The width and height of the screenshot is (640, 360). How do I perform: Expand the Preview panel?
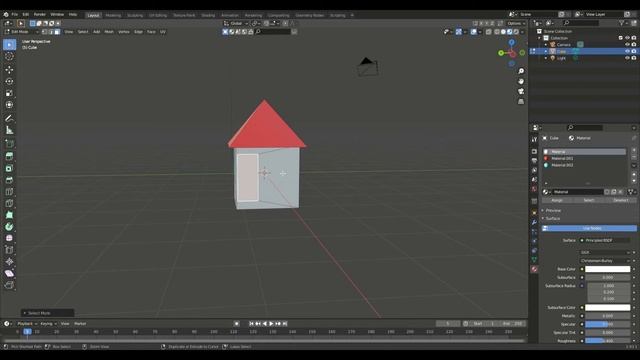[x=553, y=210]
